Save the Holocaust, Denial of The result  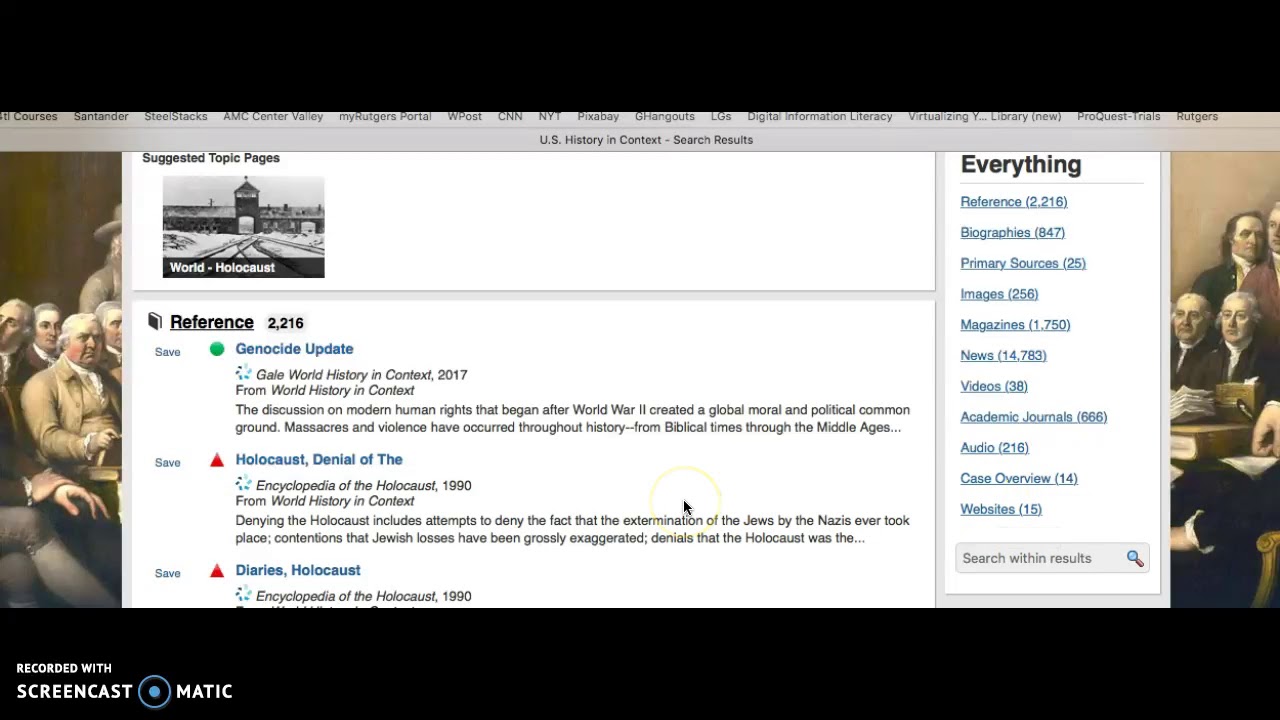(x=167, y=463)
